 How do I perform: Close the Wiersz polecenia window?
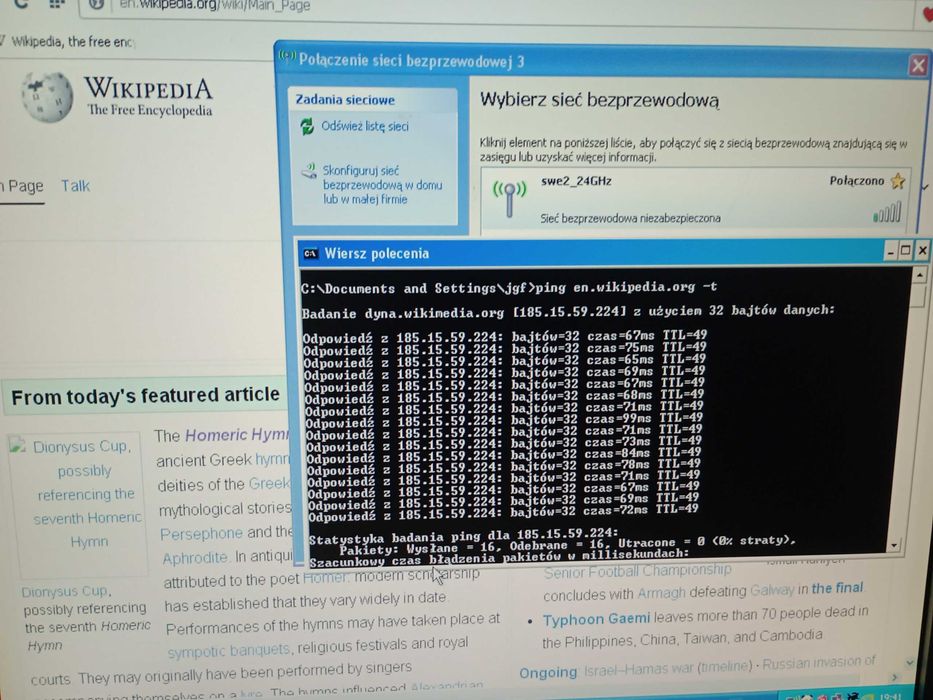pyautogui.click(x=922, y=250)
